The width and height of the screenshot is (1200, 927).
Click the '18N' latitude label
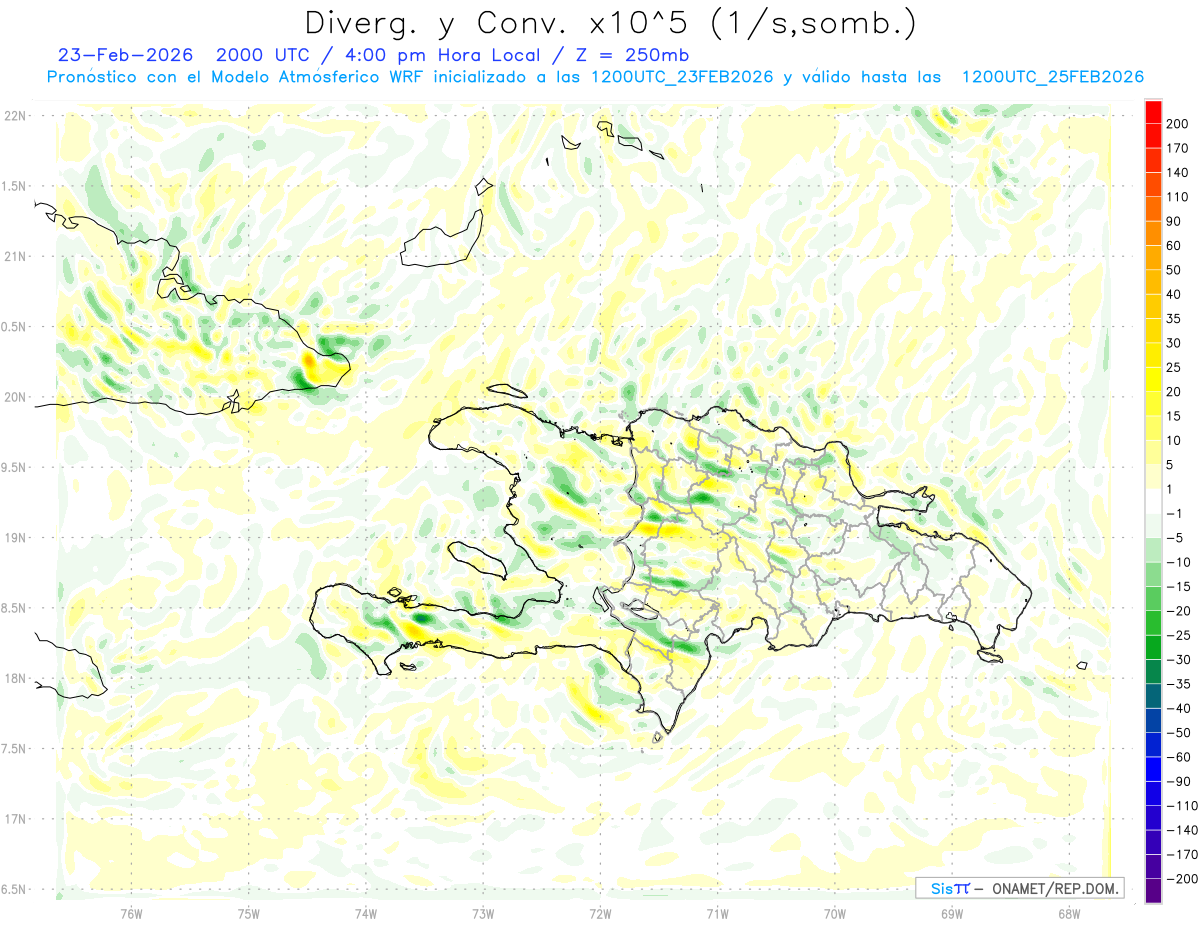tap(16, 678)
